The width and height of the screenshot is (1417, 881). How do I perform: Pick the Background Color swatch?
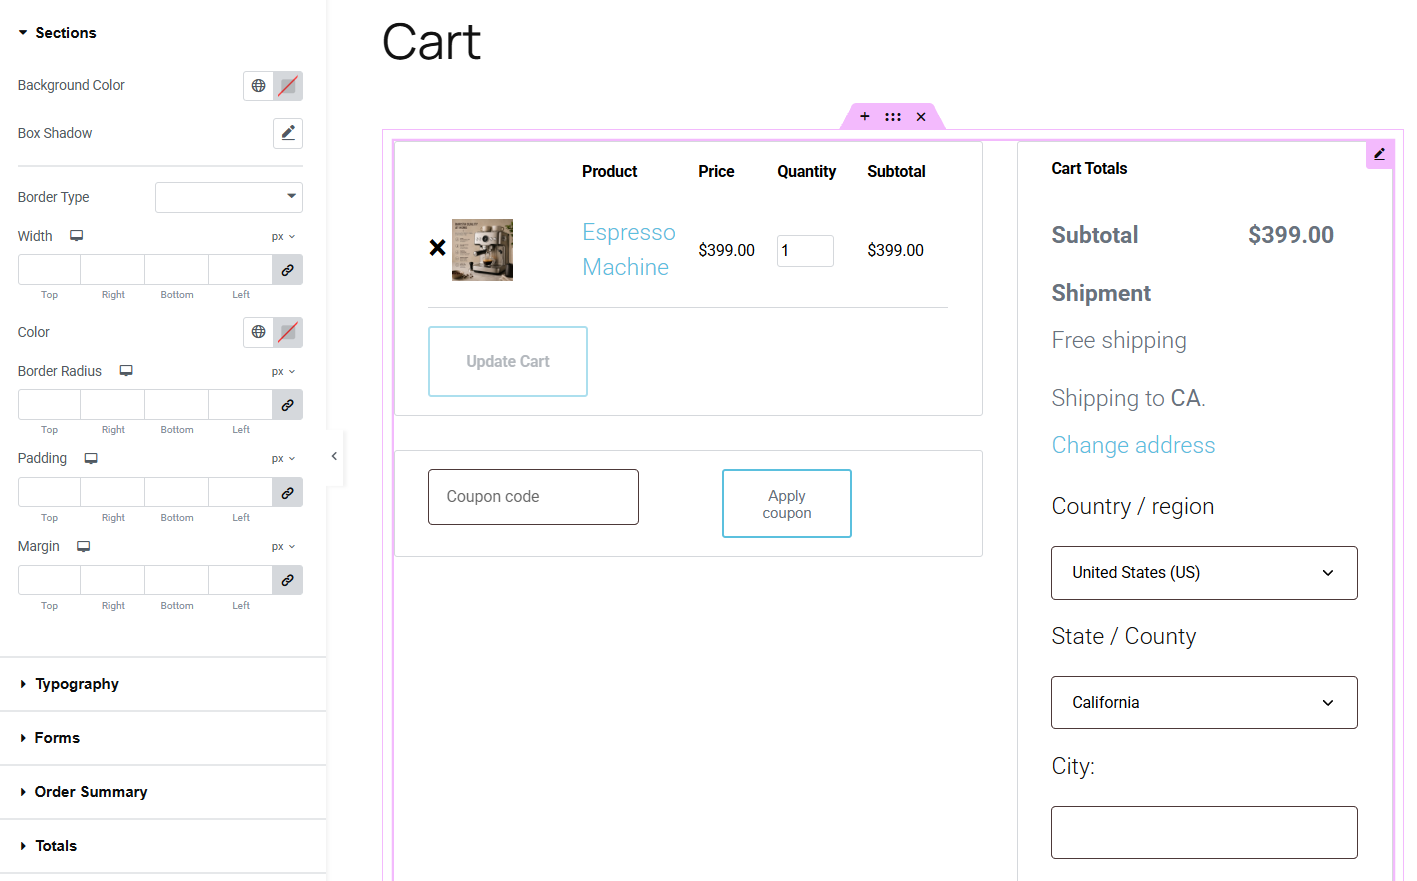288,86
